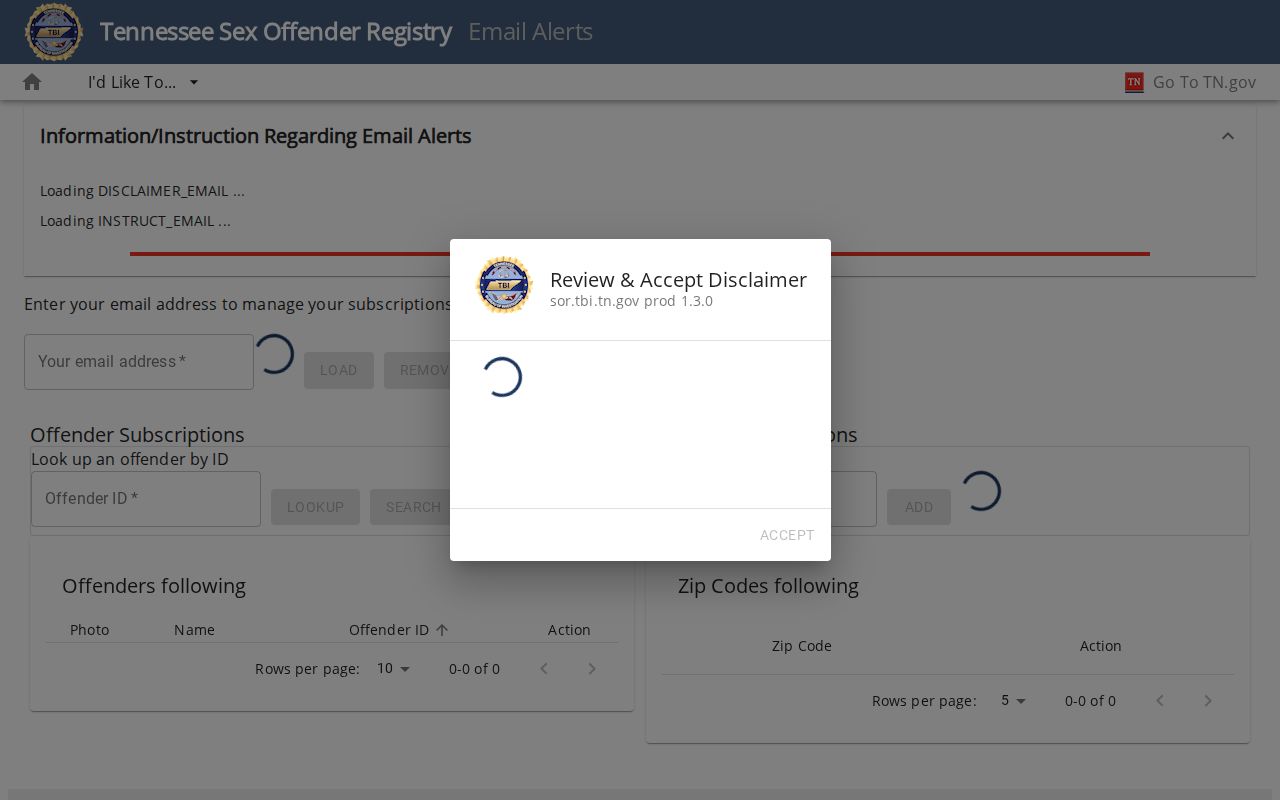Click the Review & Accept Disclaimer title

[679, 280]
